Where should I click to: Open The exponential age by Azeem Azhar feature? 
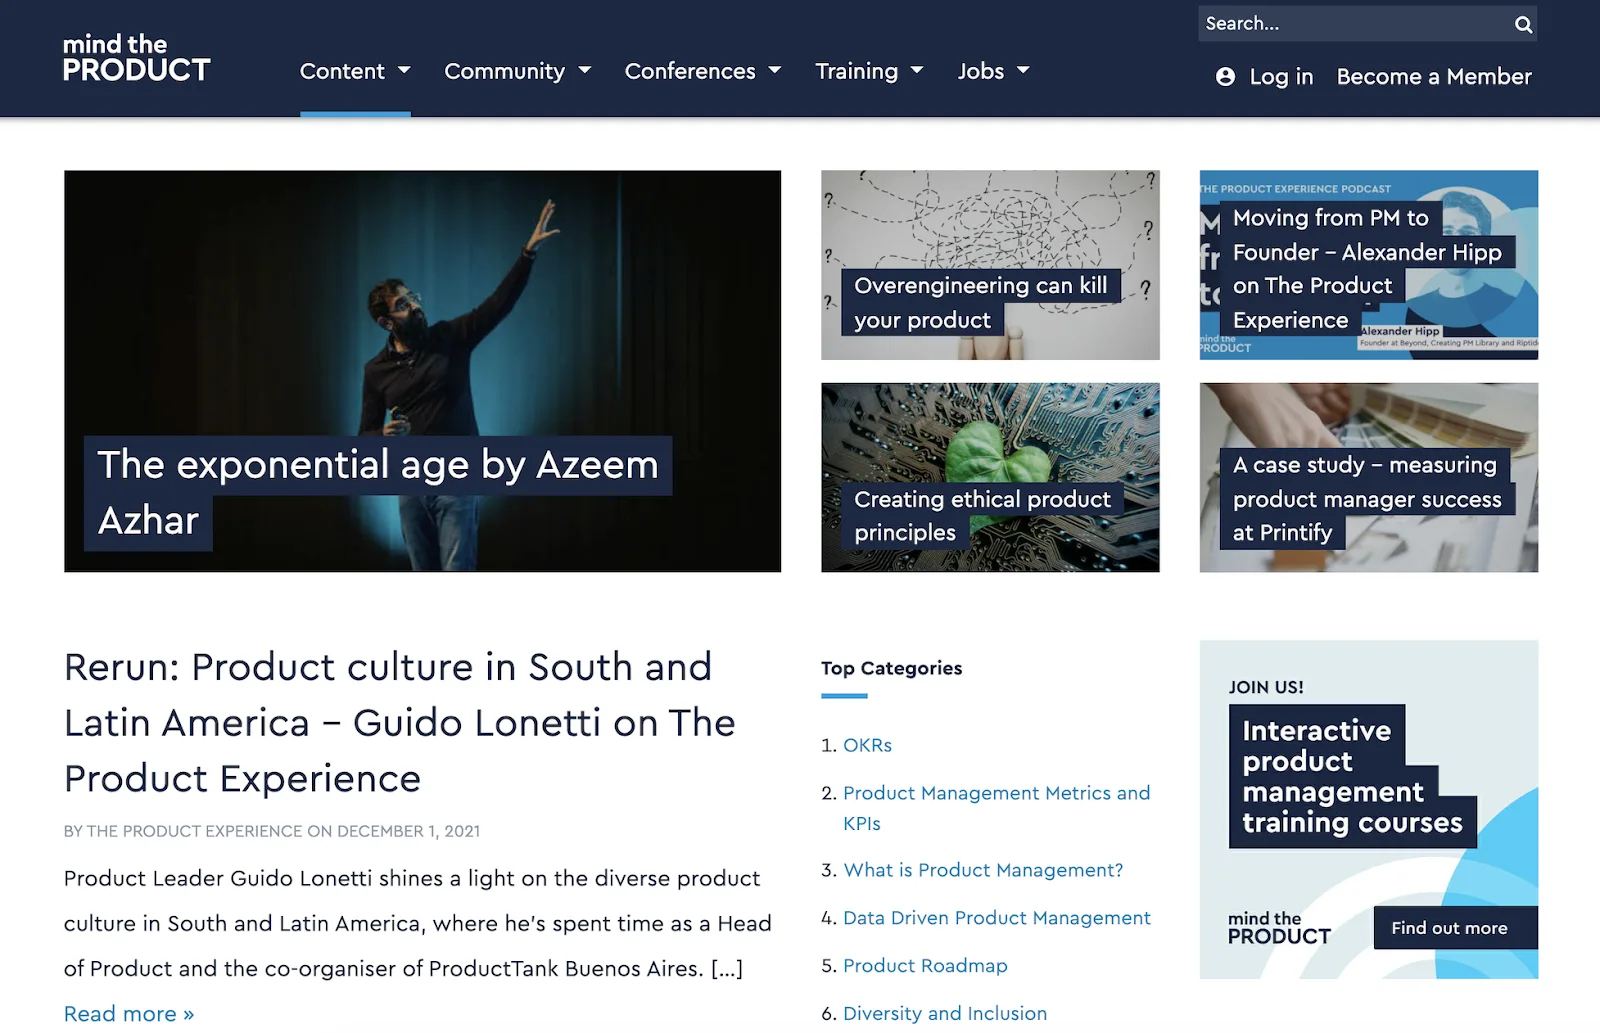pyautogui.click(x=422, y=371)
